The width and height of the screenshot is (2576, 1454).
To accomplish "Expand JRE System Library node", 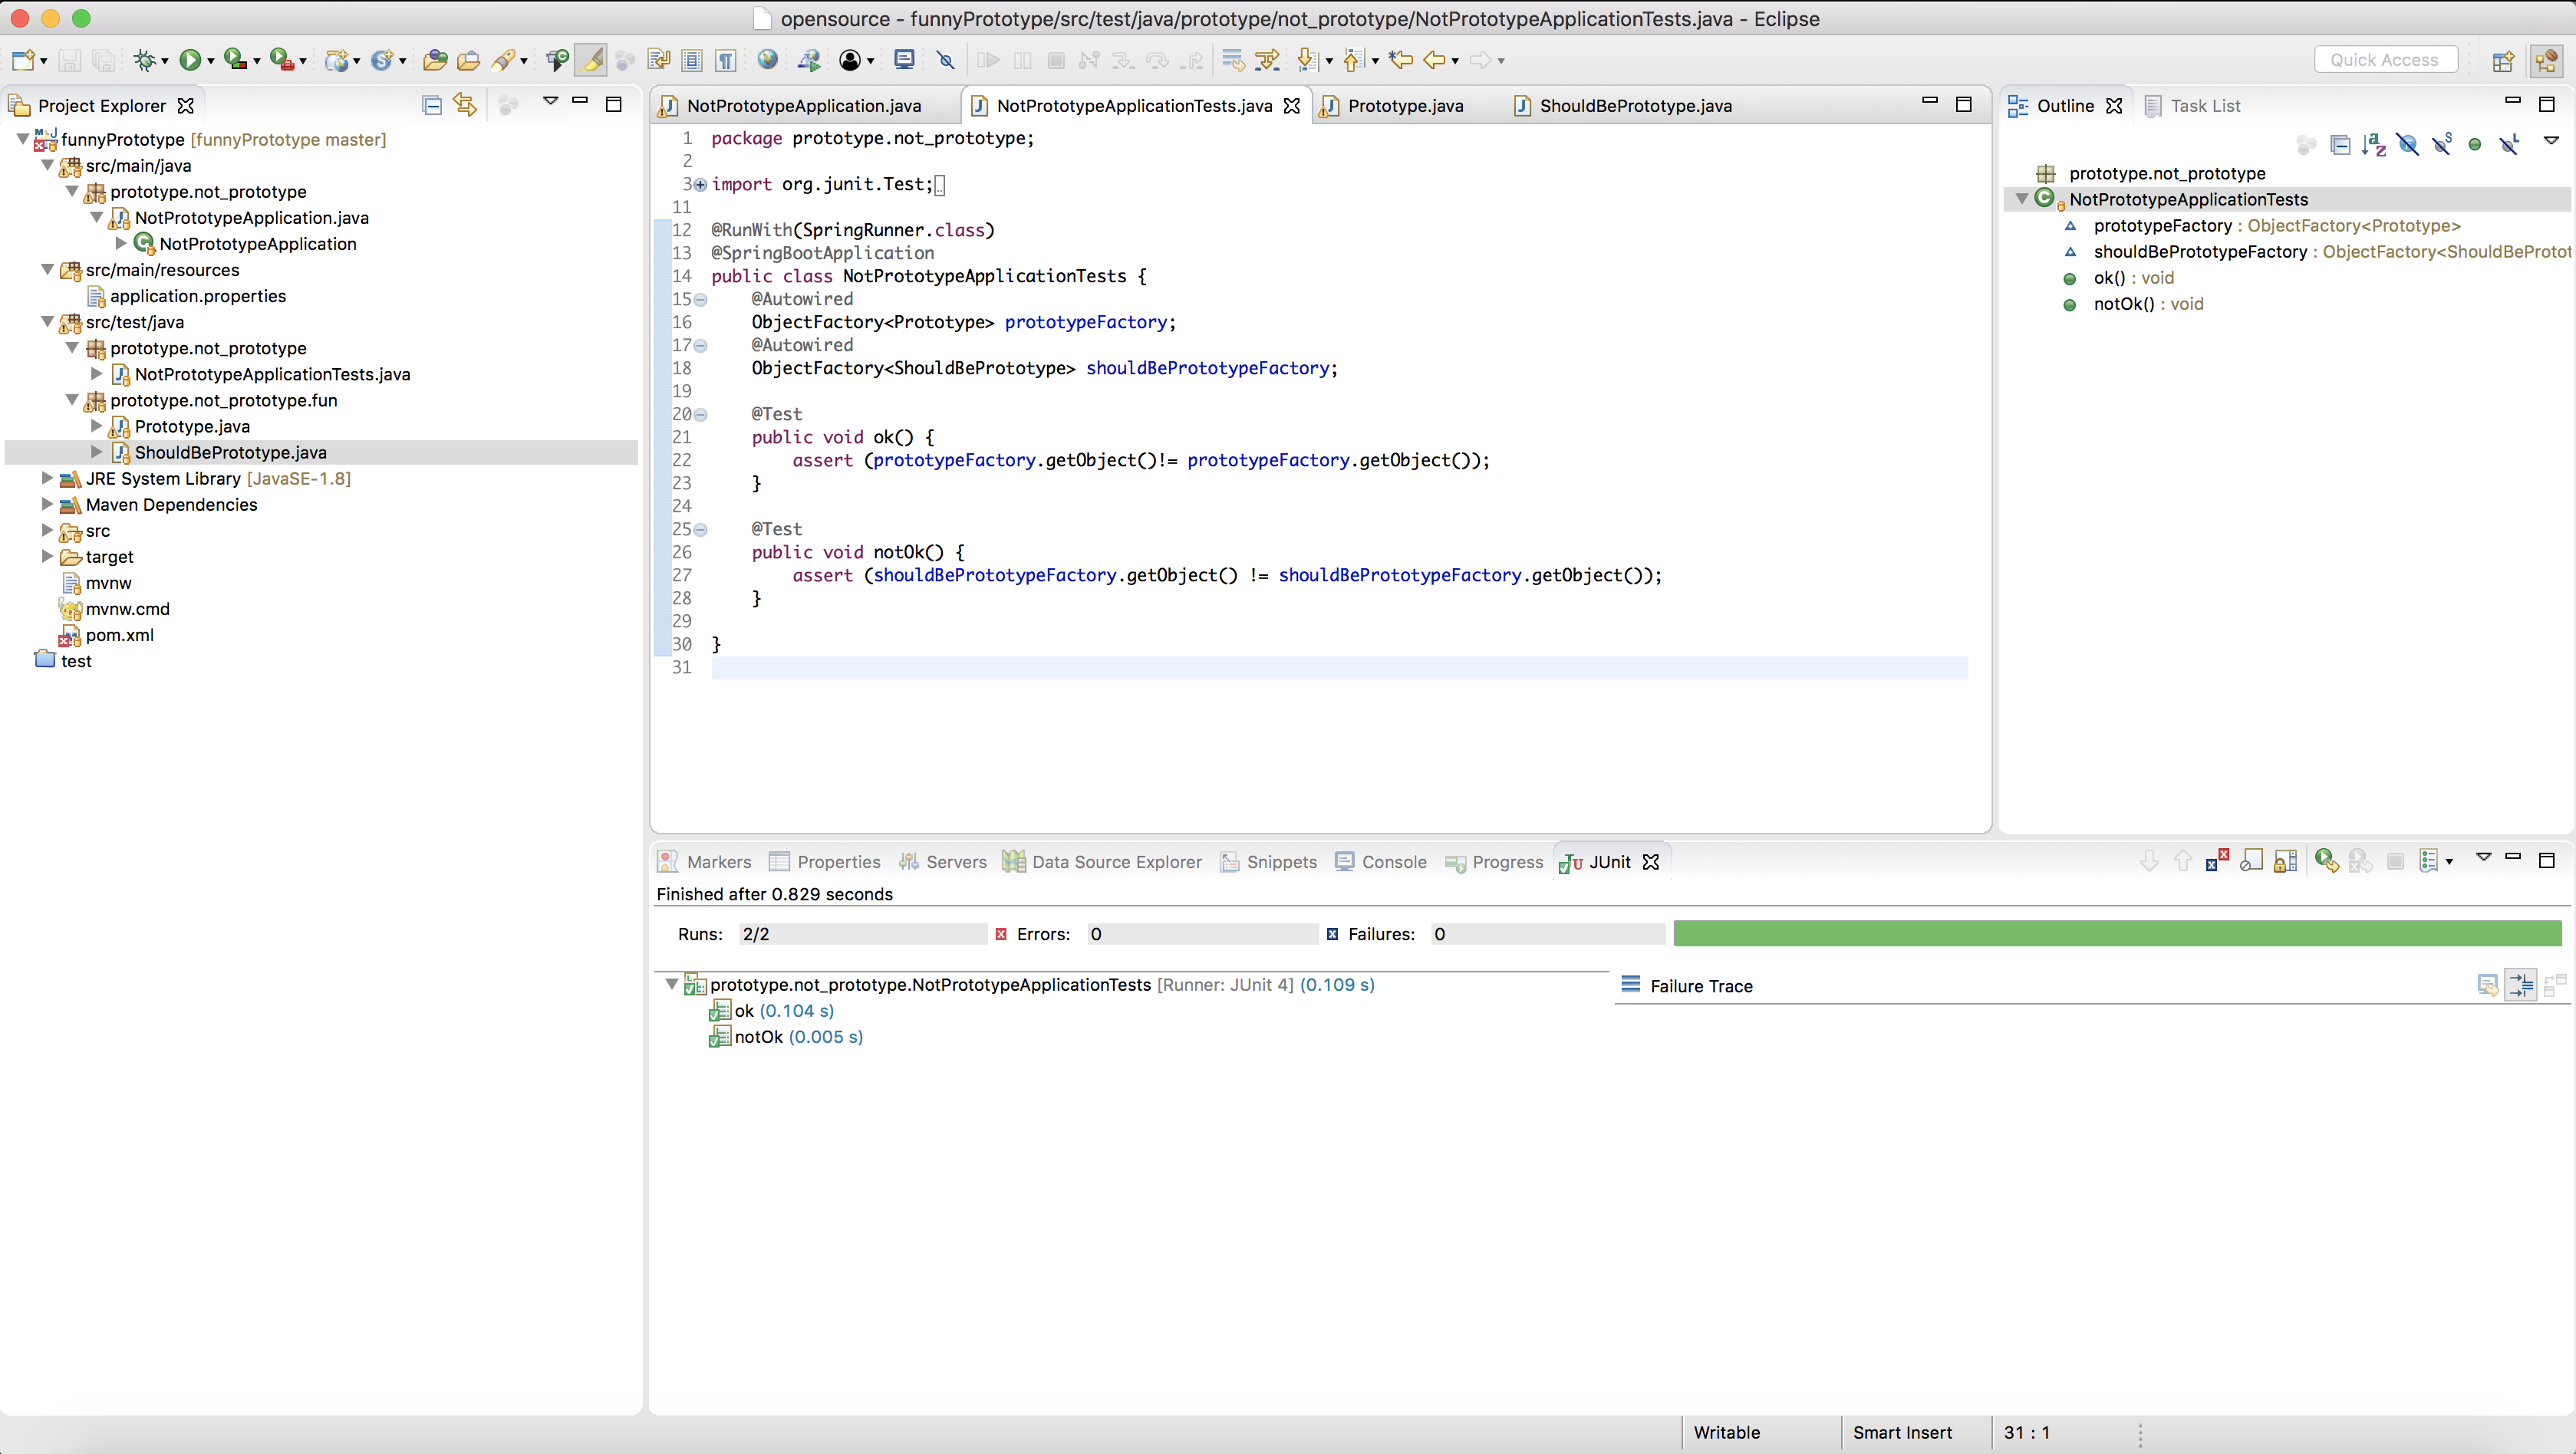I will pos(47,479).
